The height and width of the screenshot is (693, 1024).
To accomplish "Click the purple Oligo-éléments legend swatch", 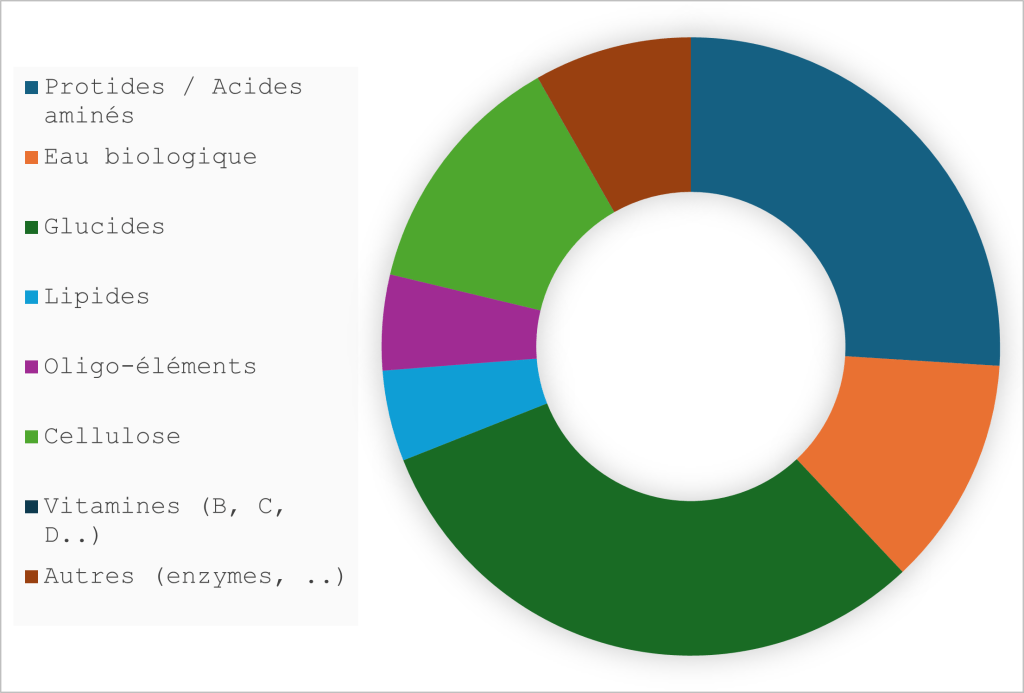I will pyautogui.click(x=33, y=367).
